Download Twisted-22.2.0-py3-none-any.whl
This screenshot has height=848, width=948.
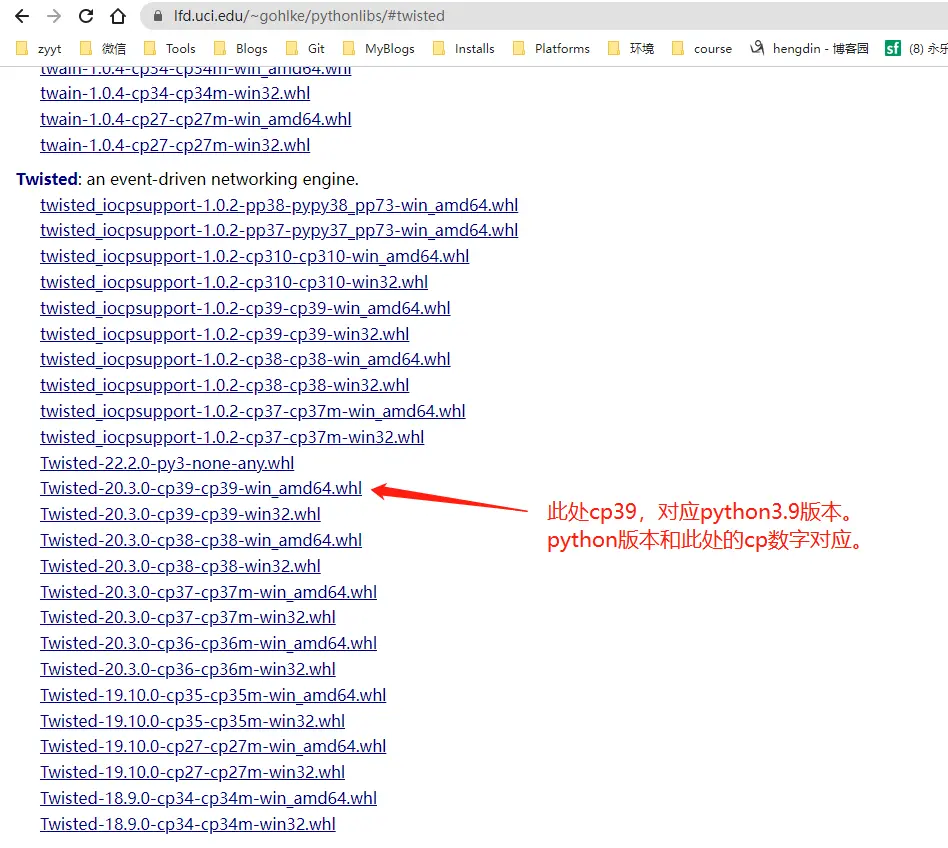pos(167,463)
